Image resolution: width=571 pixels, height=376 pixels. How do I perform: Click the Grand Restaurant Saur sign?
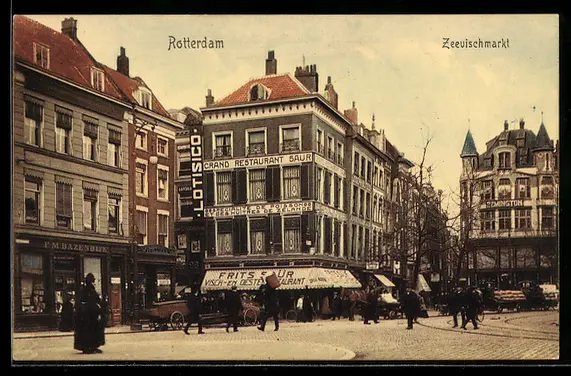258,161
